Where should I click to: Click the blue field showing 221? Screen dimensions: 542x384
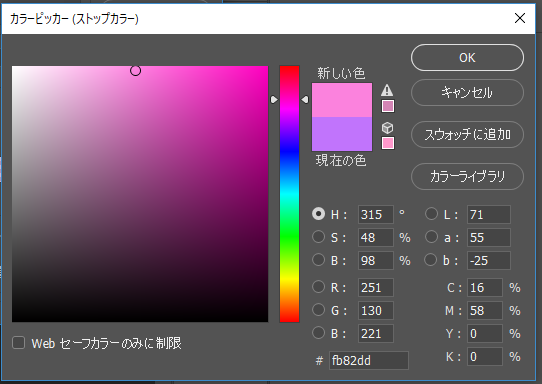(376, 334)
